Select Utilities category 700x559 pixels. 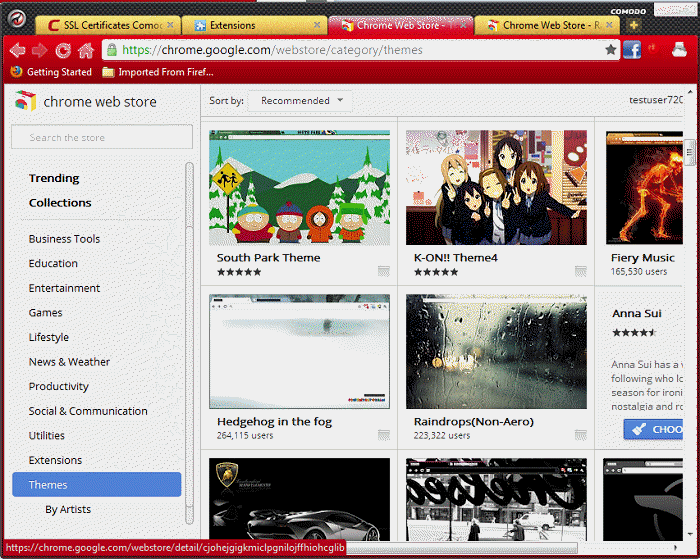coord(46,435)
